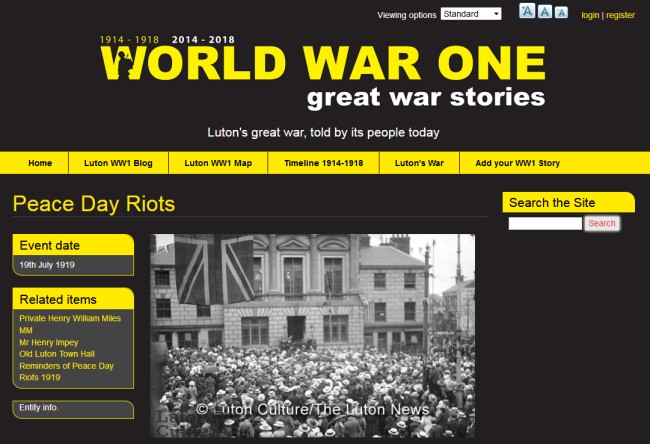The height and width of the screenshot is (444, 650).
Task: Follow the Old Luton Town Hall link
Action: pyautogui.click(x=57, y=354)
